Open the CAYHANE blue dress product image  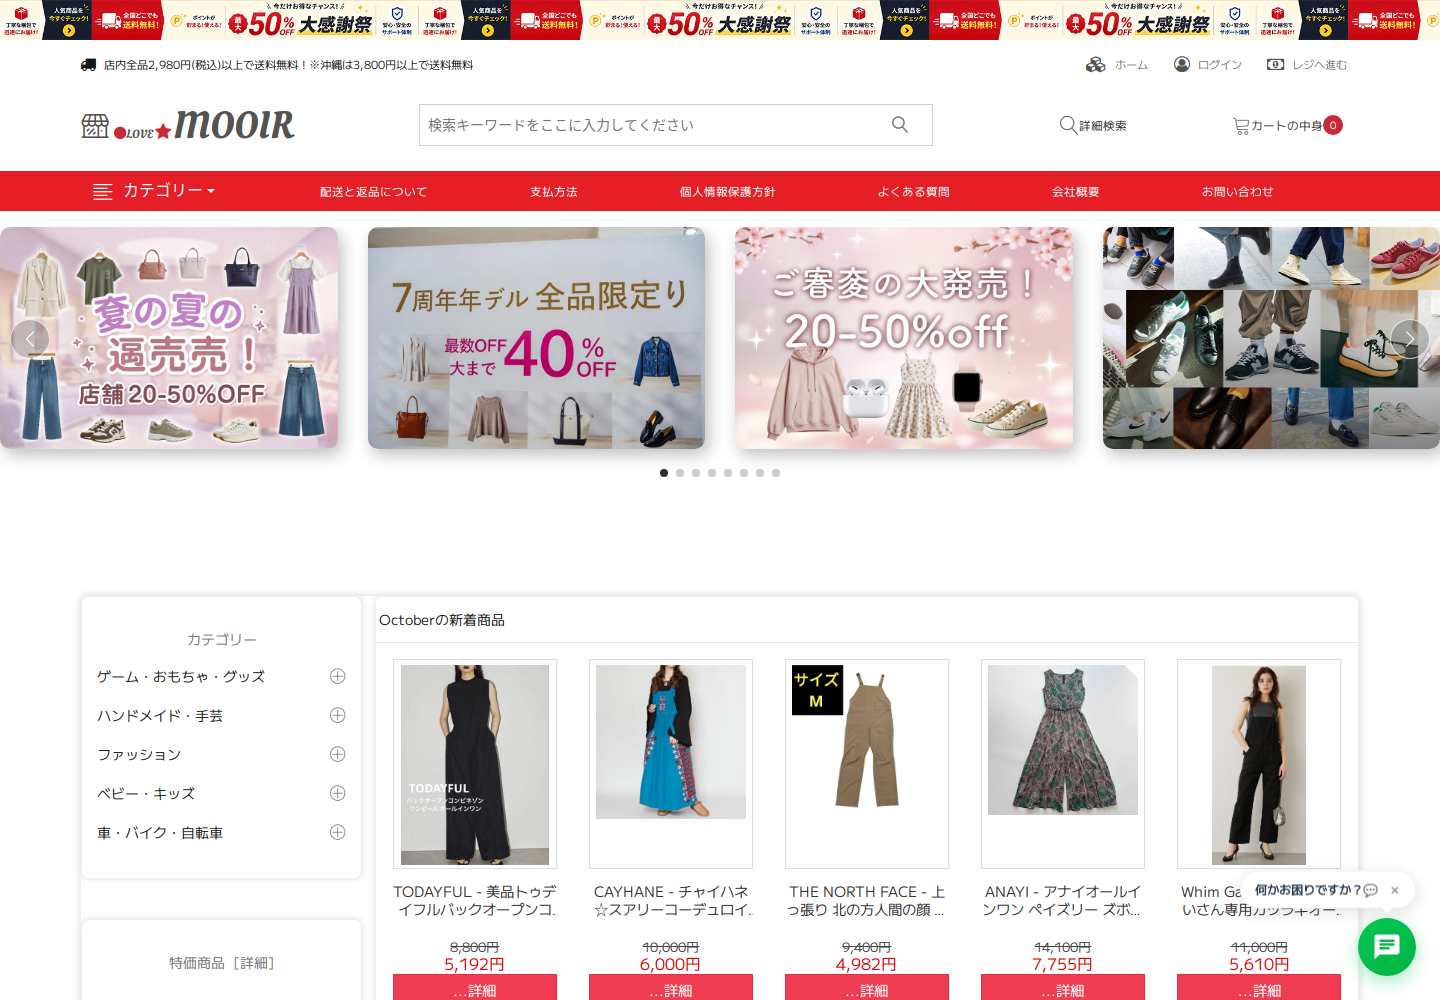tap(671, 742)
